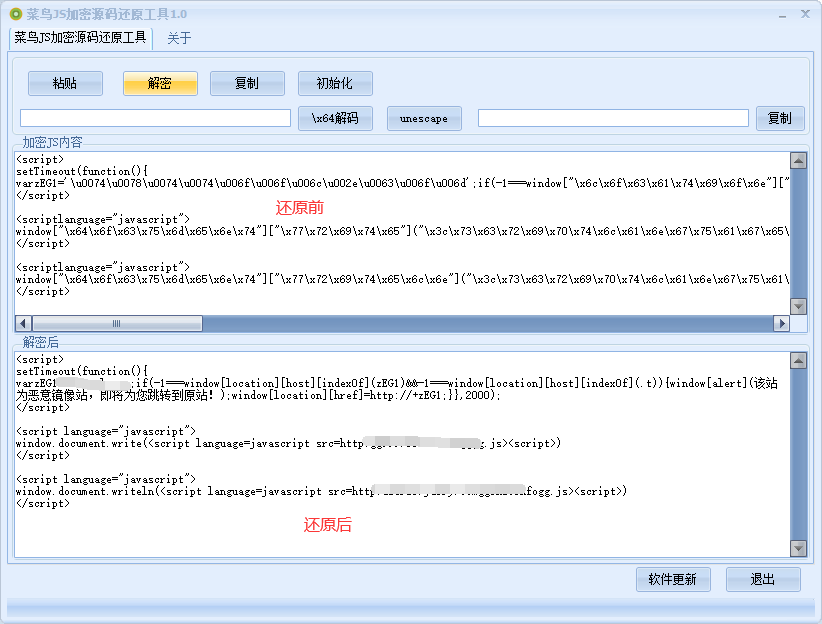Image resolution: width=822 pixels, height=624 pixels.
Task: Select the 菜鸟JS加密源码还原工具 tab
Action: pyautogui.click(x=80, y=38)
